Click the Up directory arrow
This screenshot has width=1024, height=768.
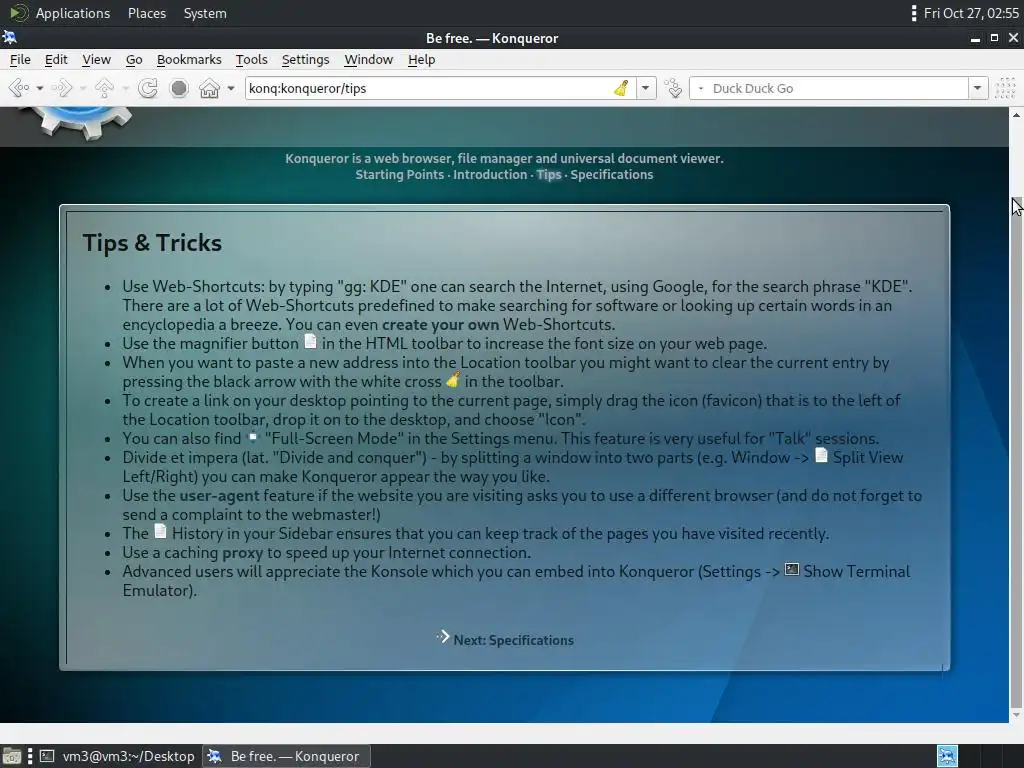tap(104, 88)
